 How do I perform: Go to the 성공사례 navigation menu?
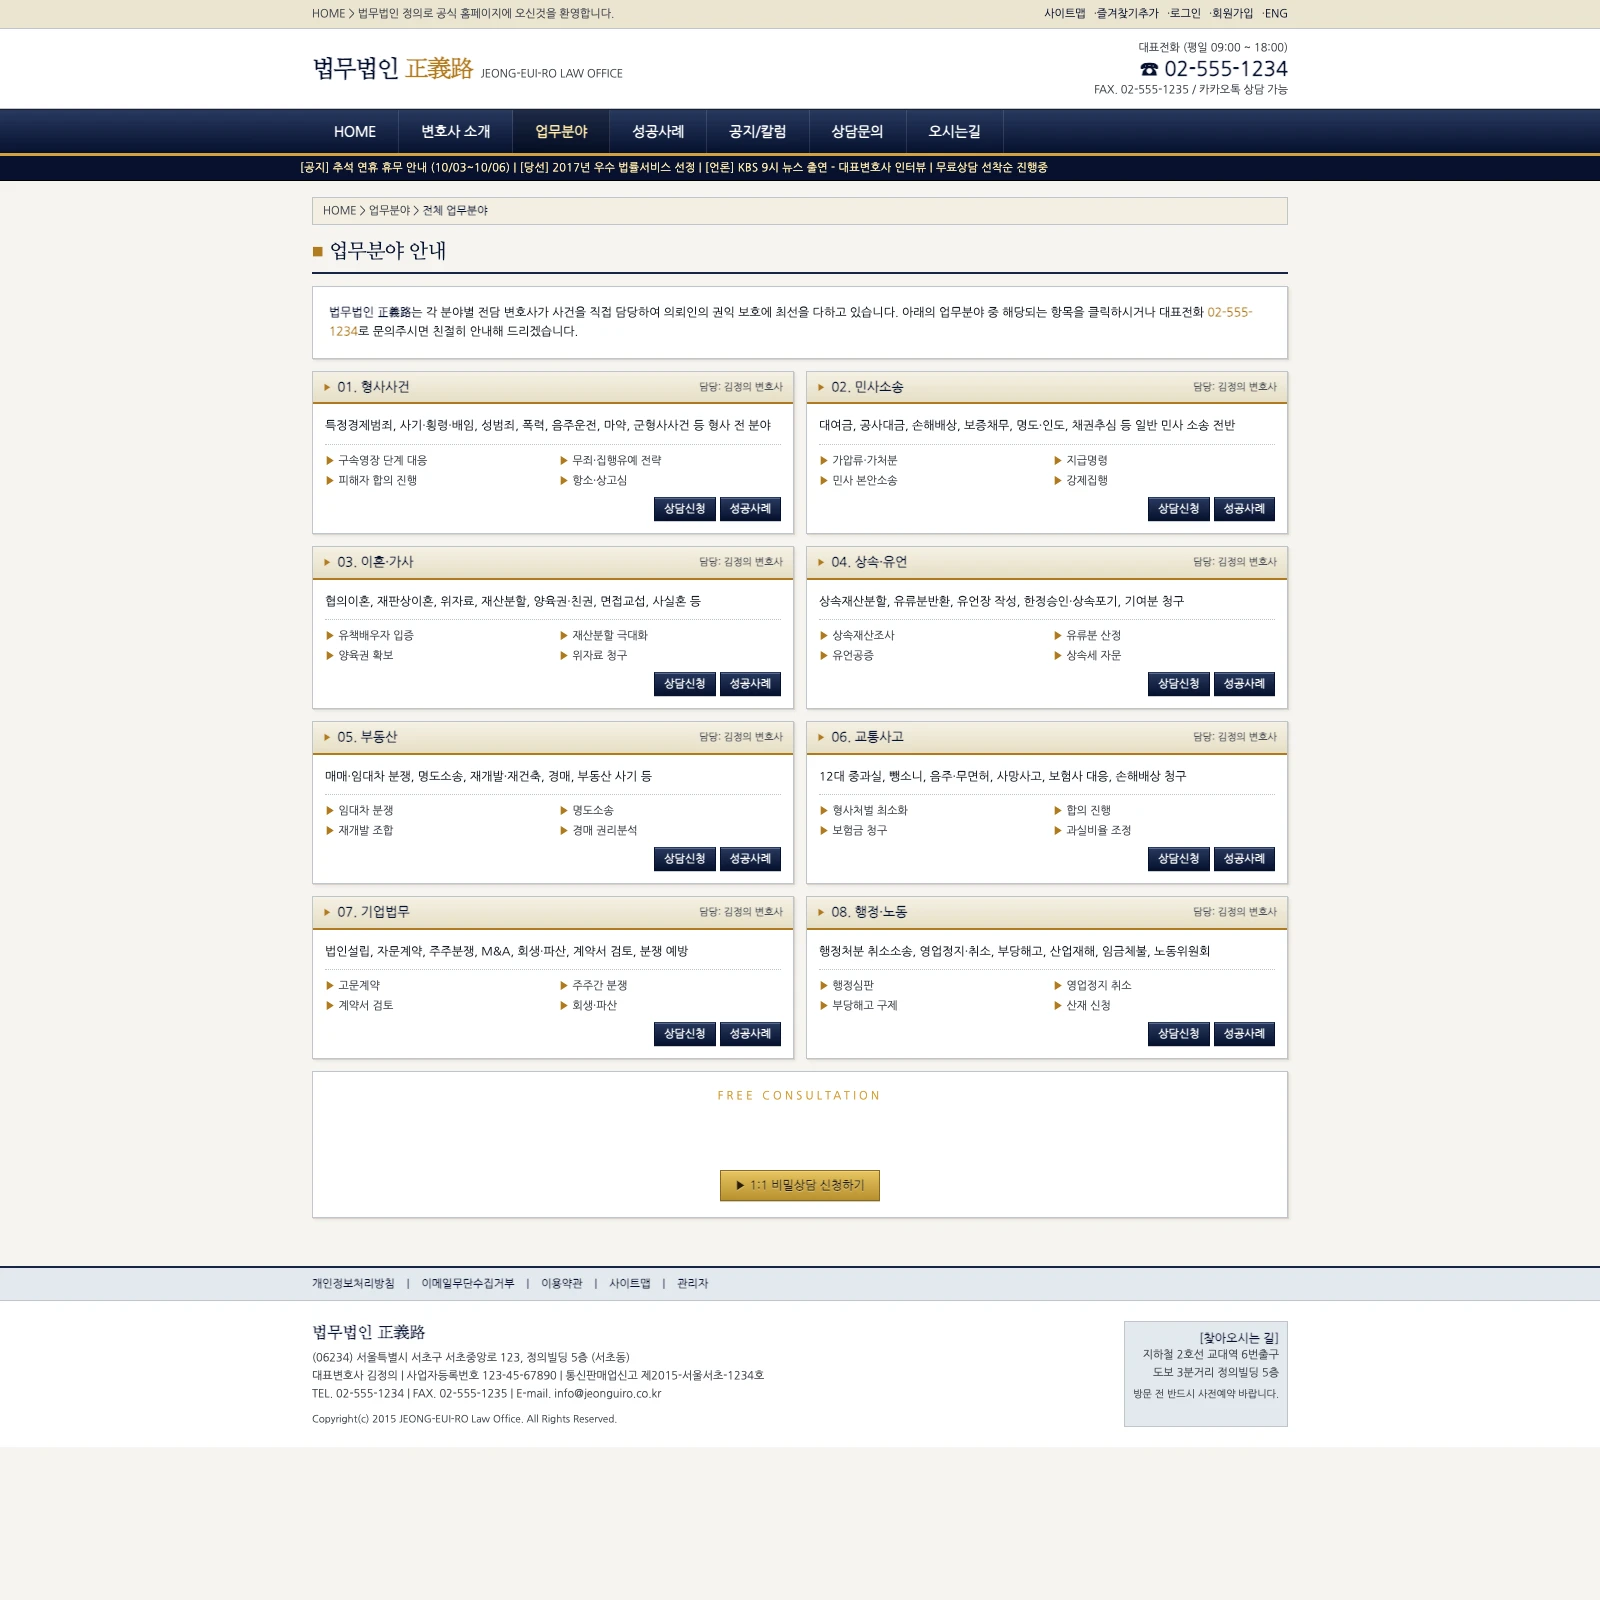pos(658,132)
